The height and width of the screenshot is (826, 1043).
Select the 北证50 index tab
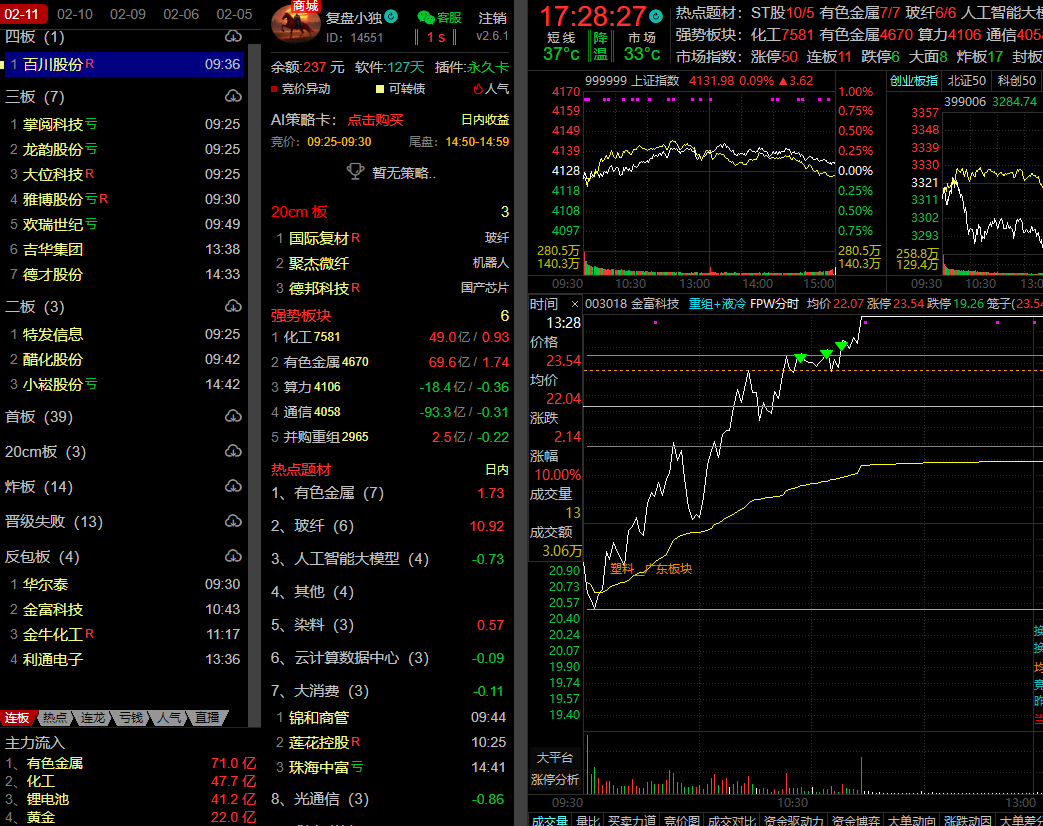(966, 80)
